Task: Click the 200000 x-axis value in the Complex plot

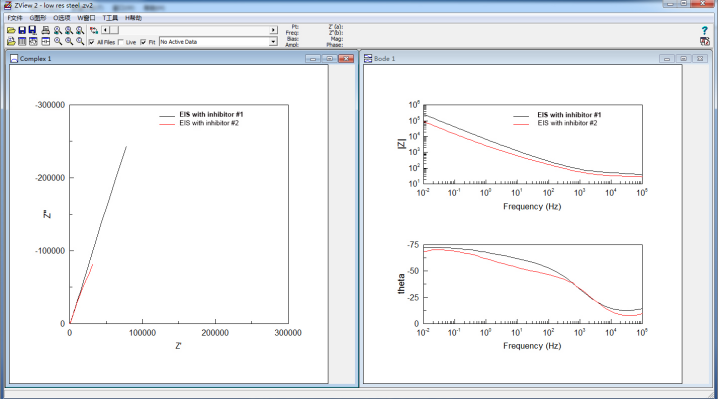Action: (215, 333)
